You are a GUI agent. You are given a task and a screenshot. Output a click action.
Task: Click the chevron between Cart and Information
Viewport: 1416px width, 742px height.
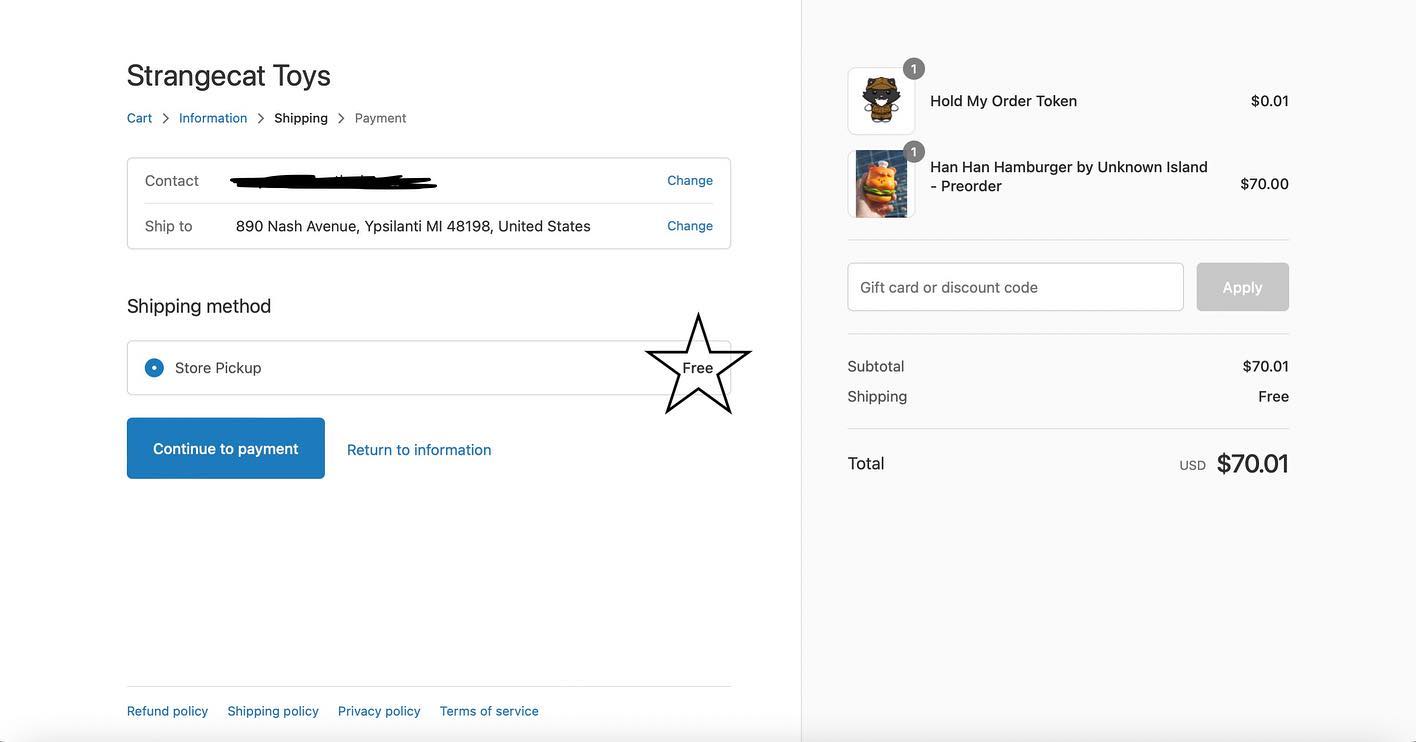point(166,118)
